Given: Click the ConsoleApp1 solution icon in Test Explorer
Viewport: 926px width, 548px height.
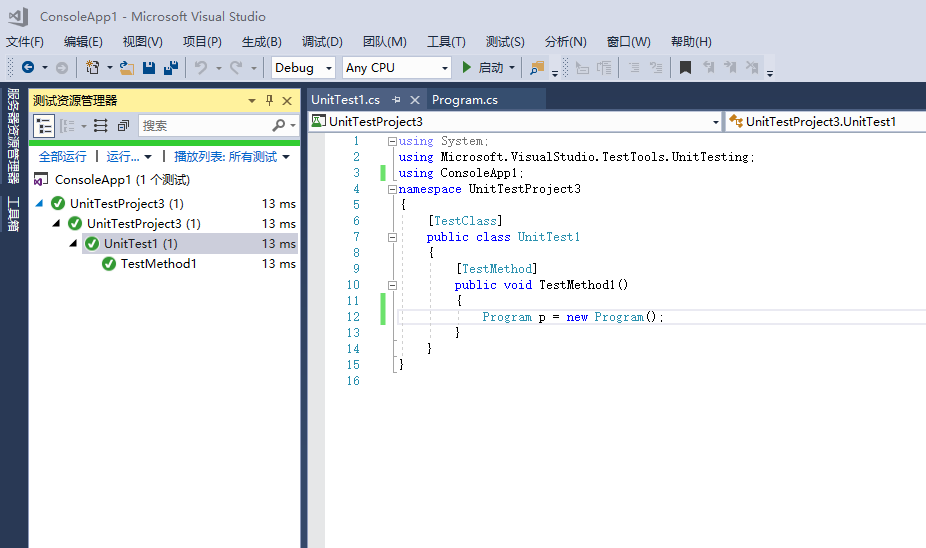Looking at the screenshot, I should coord(41,180).
